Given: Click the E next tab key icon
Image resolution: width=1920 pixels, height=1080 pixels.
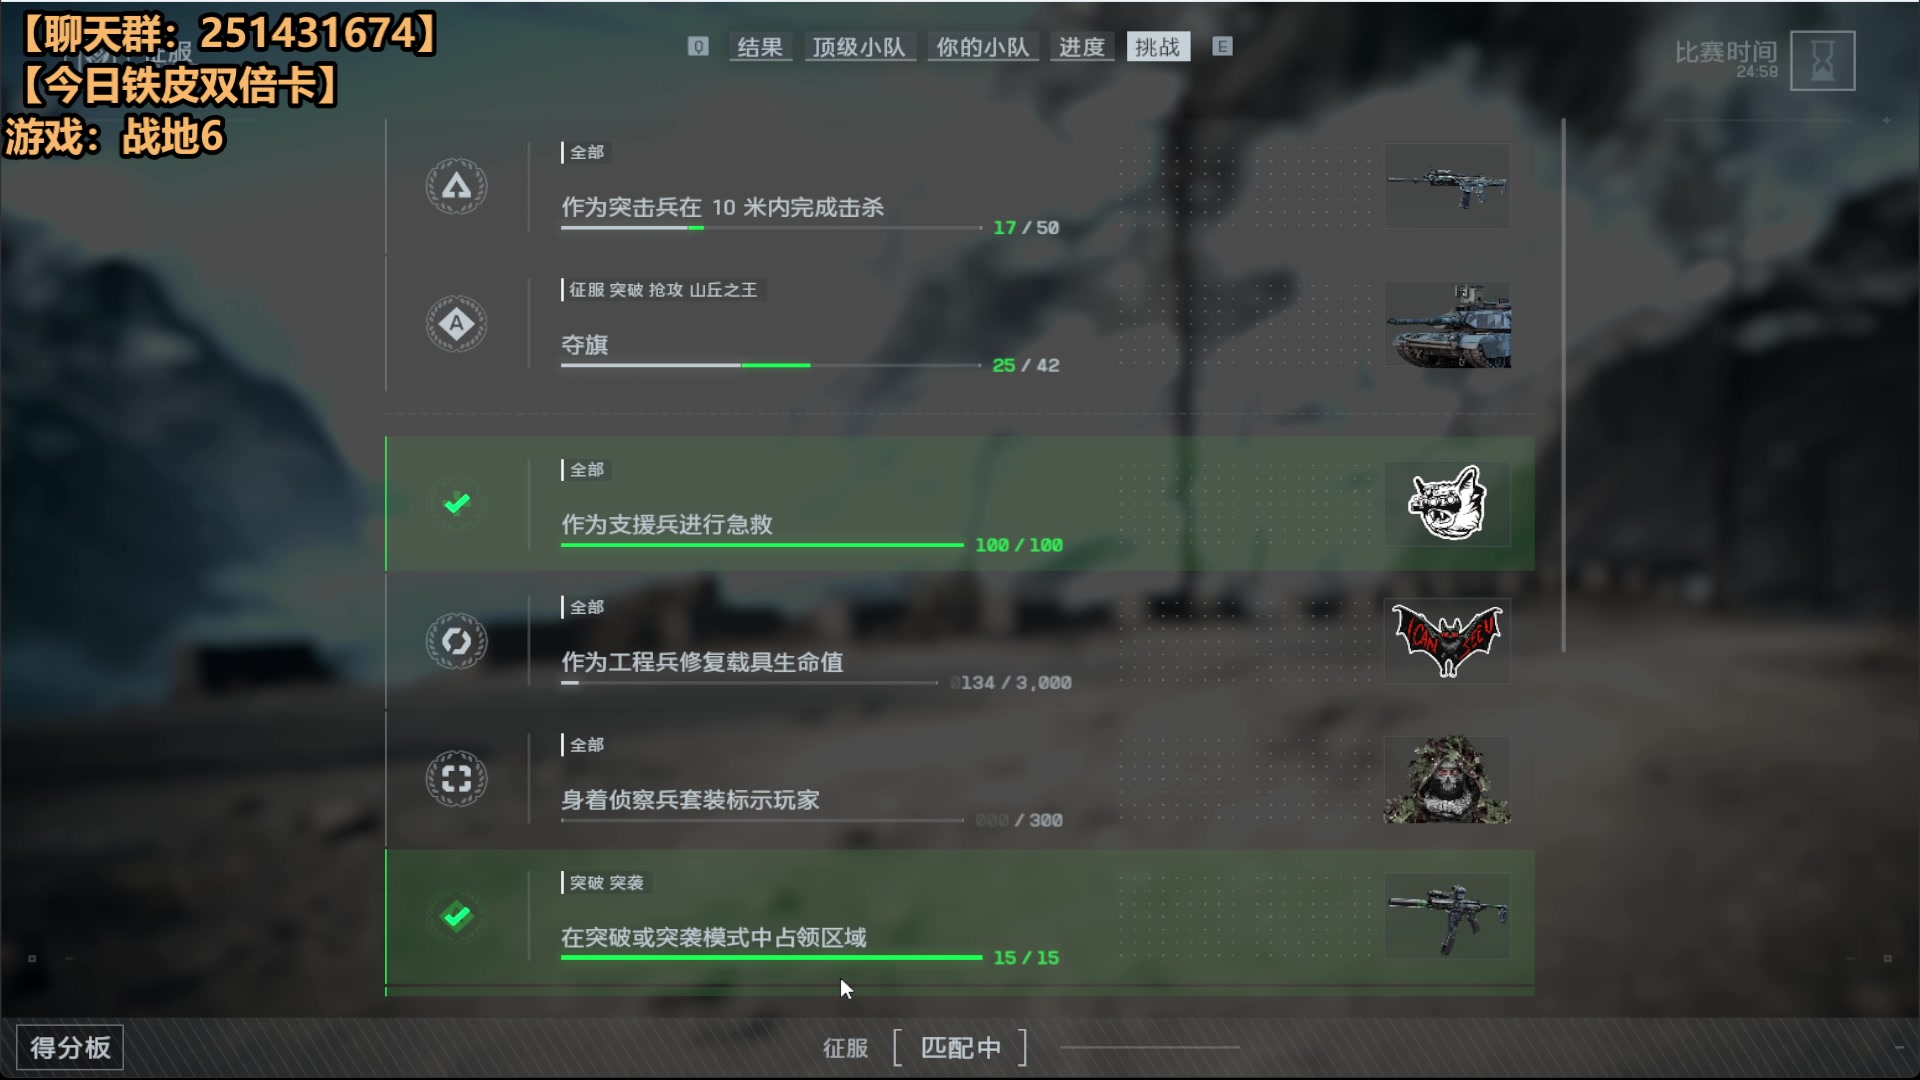Looking at the screenshot, I should tap(1222, 46).
